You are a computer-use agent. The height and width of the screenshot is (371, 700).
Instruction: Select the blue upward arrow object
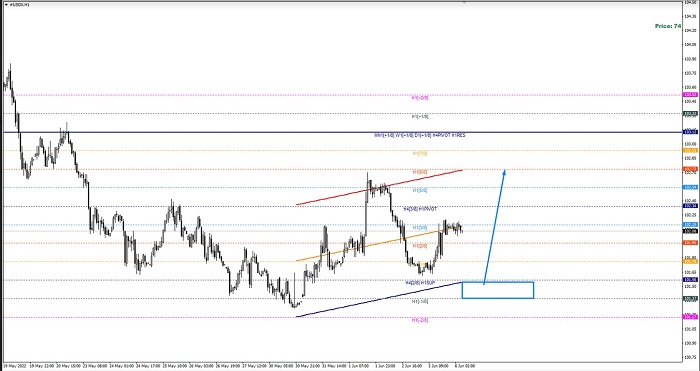(x=495, y=227)
